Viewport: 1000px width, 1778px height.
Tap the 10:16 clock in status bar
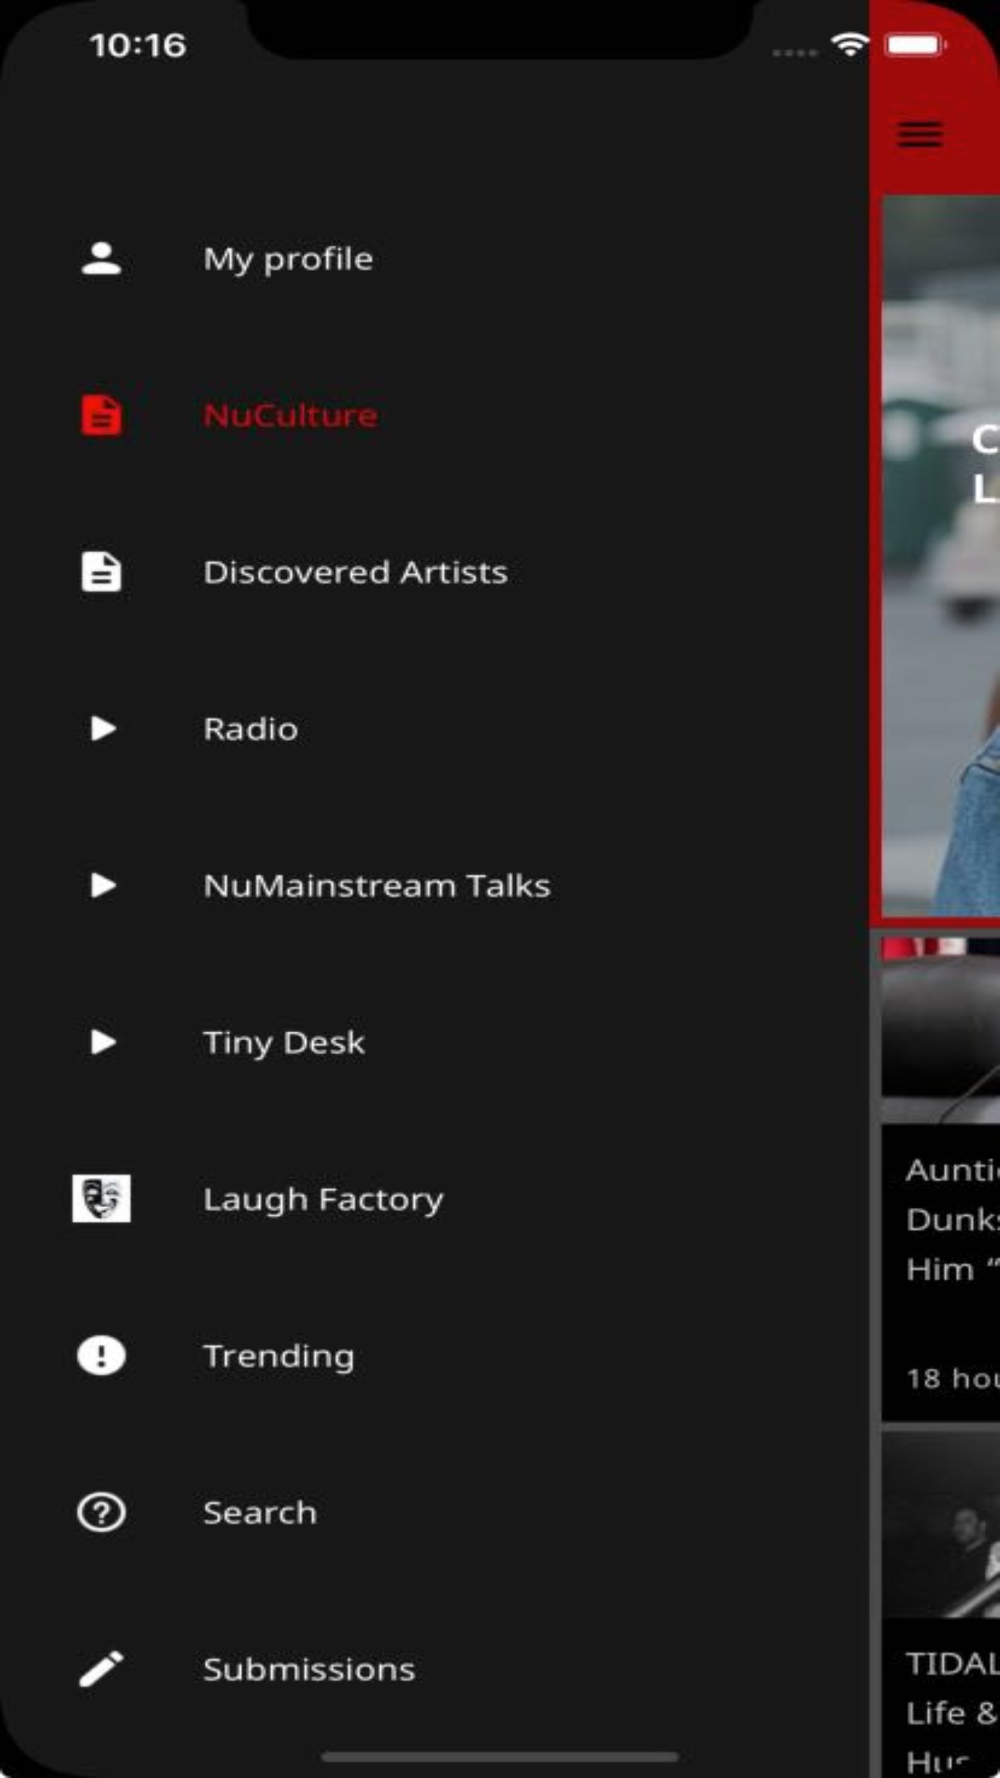[x=138, y=45]
